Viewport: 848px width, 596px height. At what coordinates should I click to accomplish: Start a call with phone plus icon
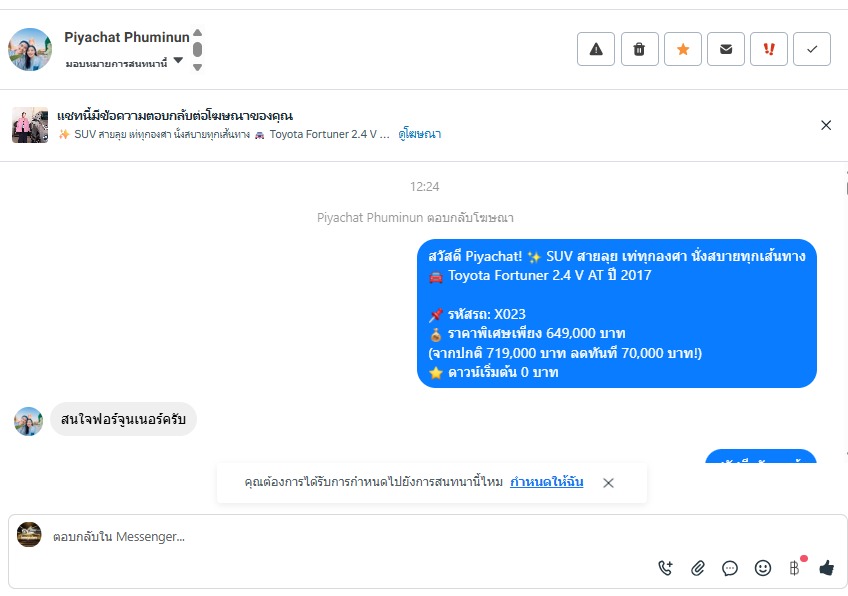pyautogui.click(x=665, y=568)
